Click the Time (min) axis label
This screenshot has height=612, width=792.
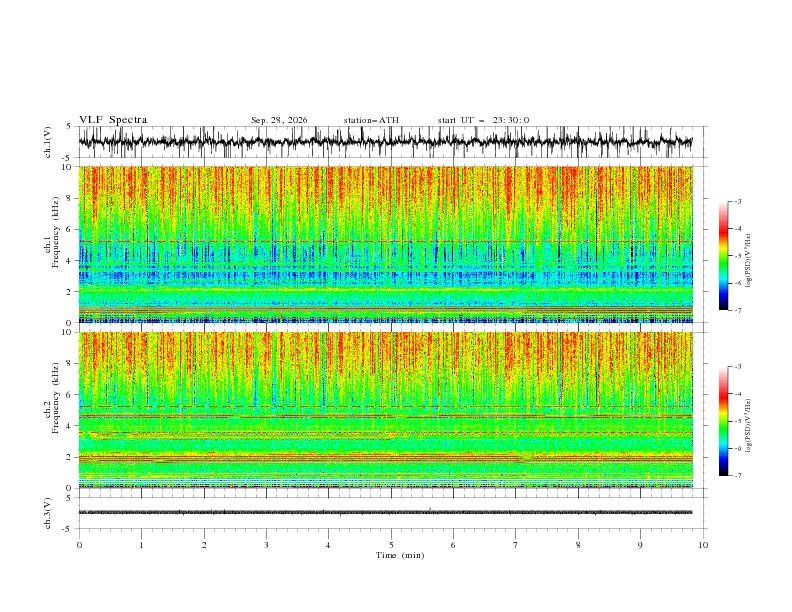click(x=400, y=555)
